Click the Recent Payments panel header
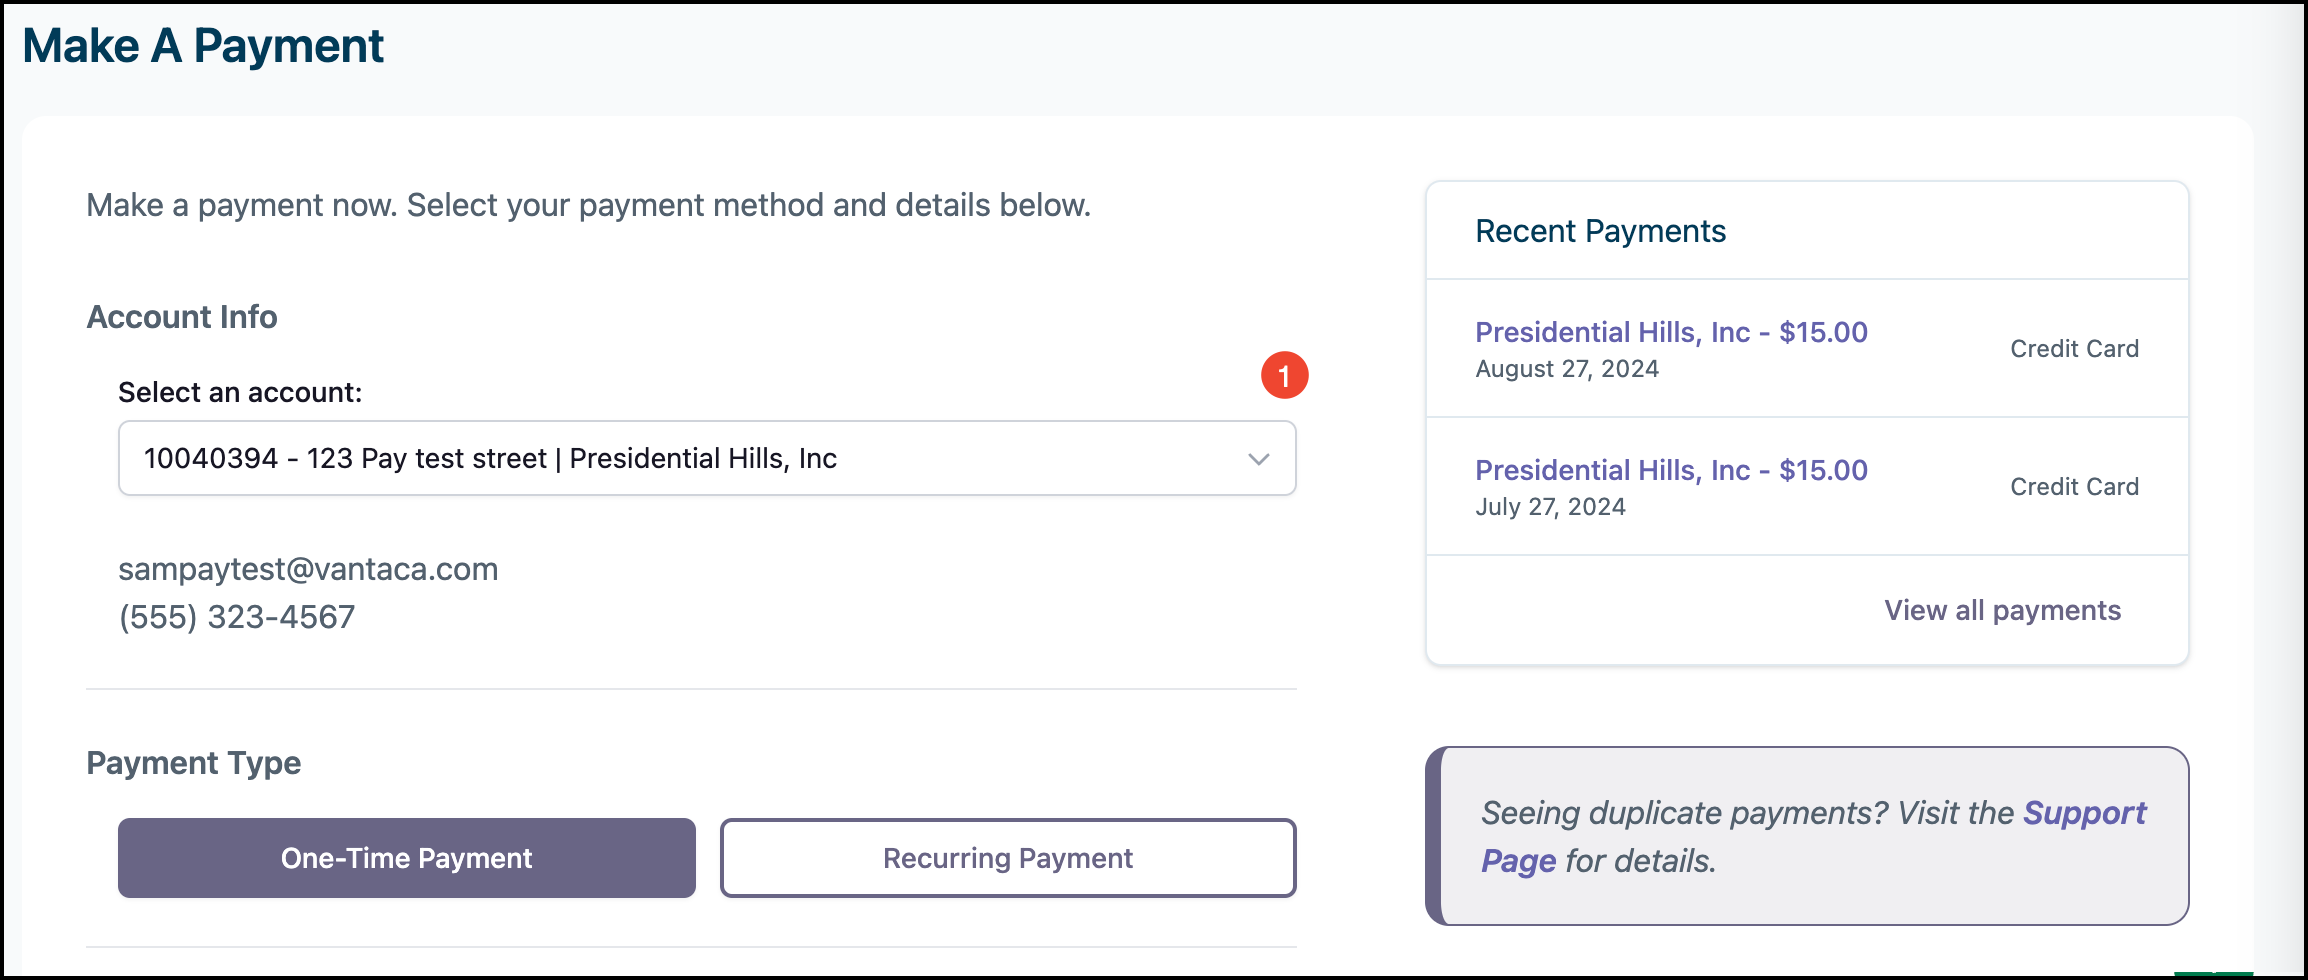Viewport: 2308px width, 980px height. [x=1600, y=231]
